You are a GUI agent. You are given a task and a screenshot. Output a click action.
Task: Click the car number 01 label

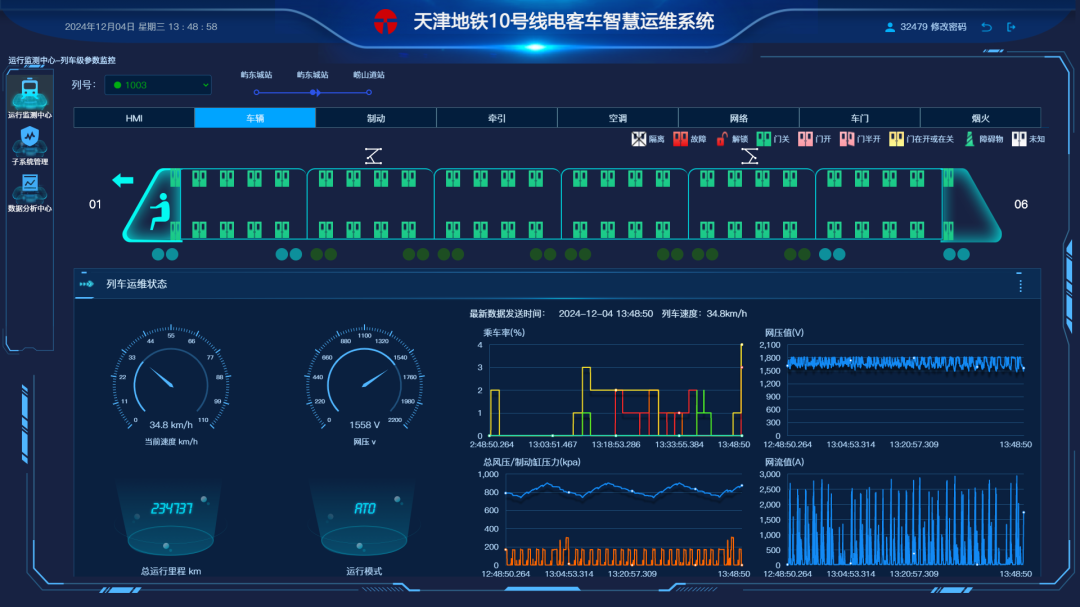(95, 205)
